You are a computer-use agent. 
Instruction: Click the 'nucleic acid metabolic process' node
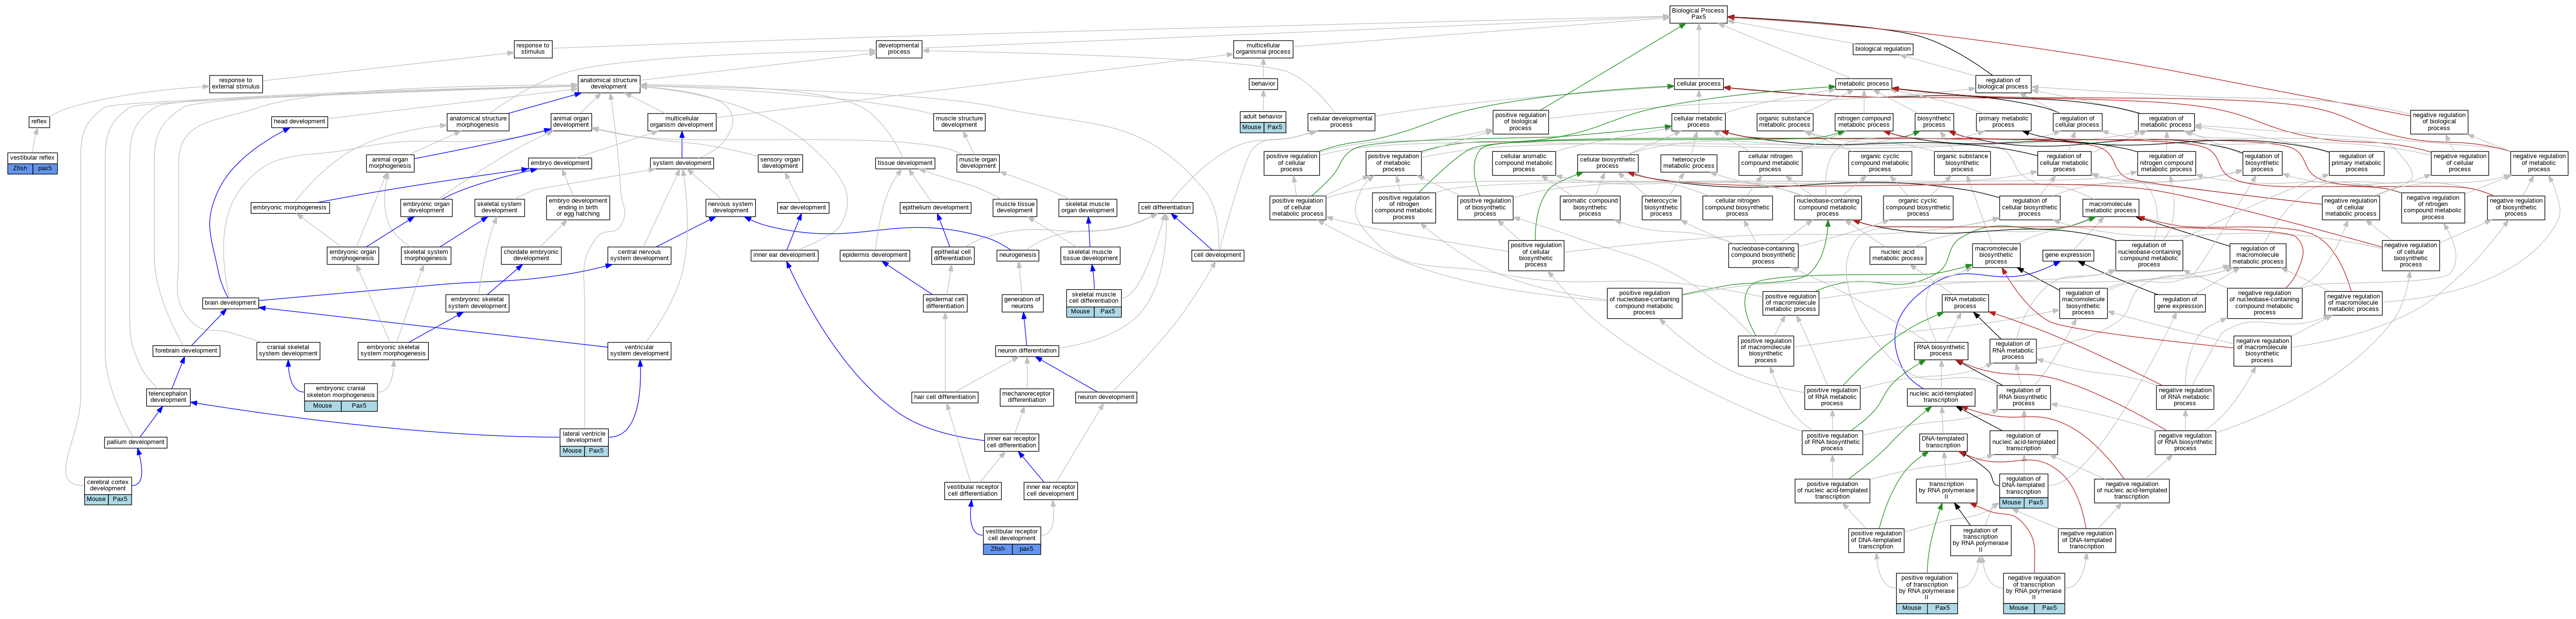[1897, 254]
